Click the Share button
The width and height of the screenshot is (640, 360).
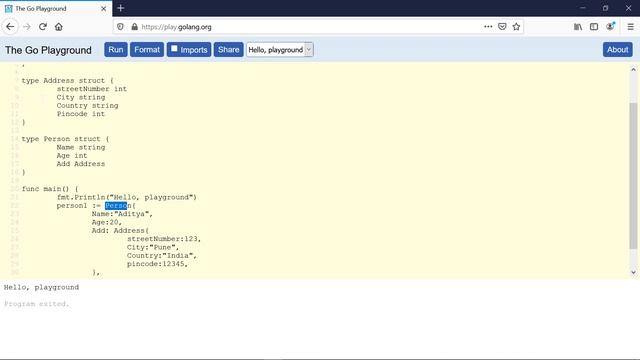tap(229, 50)
